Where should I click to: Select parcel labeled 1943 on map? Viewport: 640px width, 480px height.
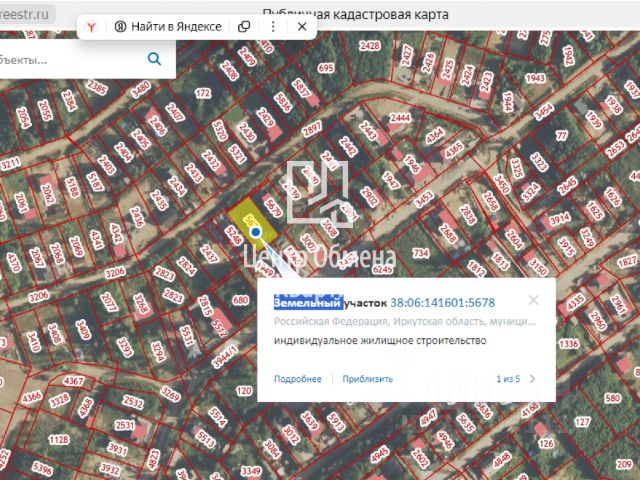[x=535, y=78]
